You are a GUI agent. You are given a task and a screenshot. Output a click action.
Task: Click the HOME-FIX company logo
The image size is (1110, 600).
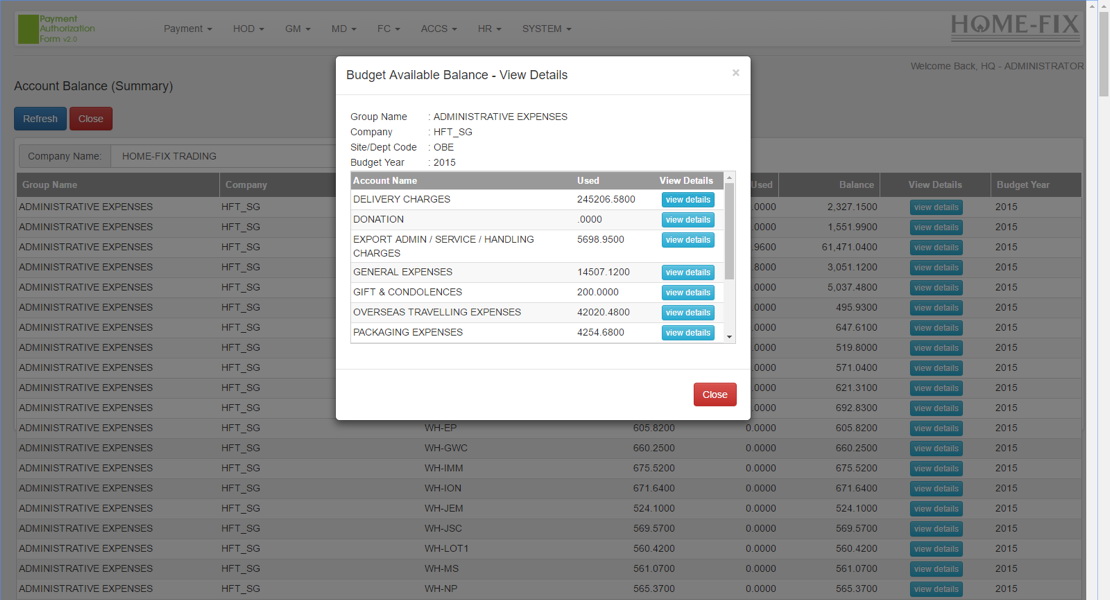click(1015, 24)
